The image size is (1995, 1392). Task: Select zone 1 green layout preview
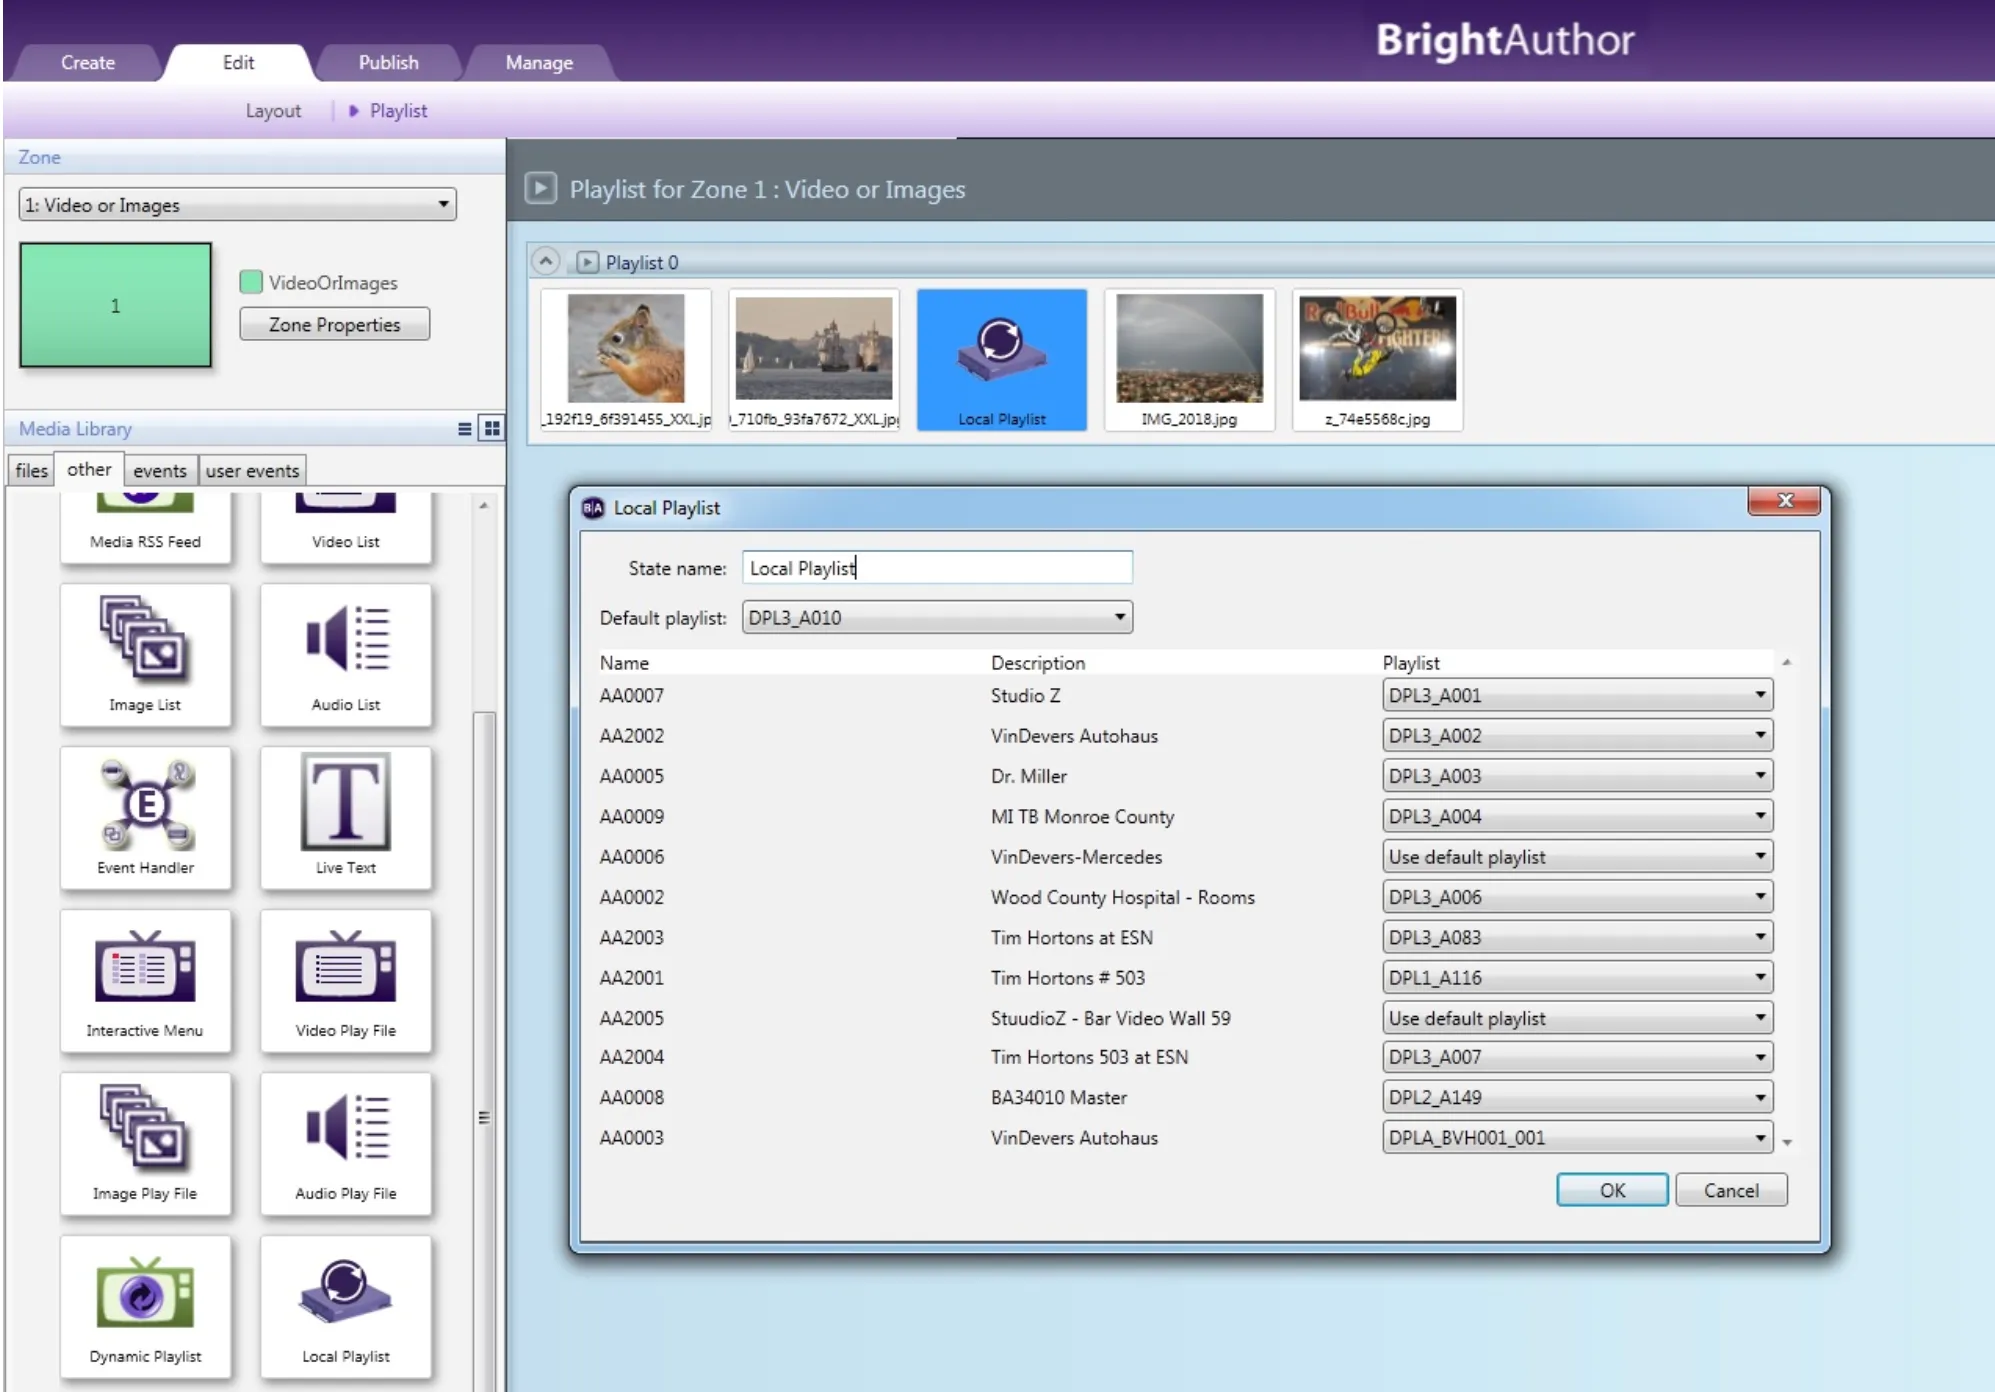coord(115,305)
